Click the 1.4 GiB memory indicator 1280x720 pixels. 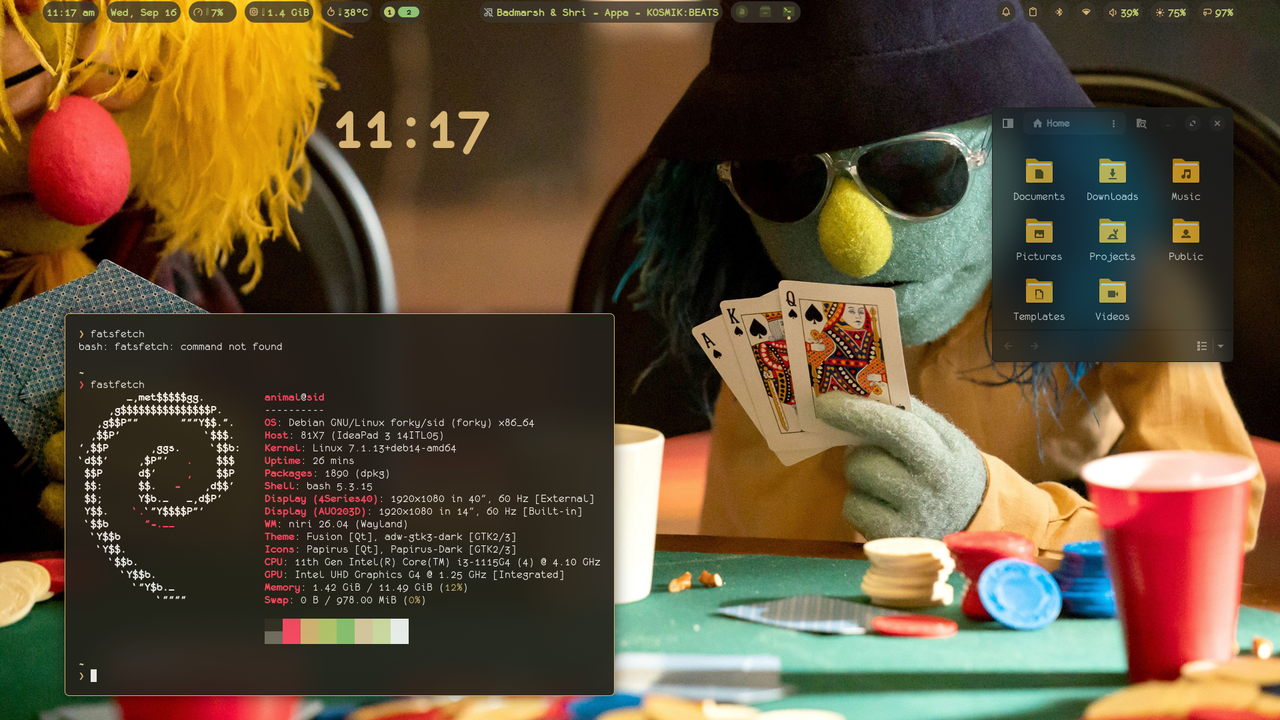(x=280, y=12)
